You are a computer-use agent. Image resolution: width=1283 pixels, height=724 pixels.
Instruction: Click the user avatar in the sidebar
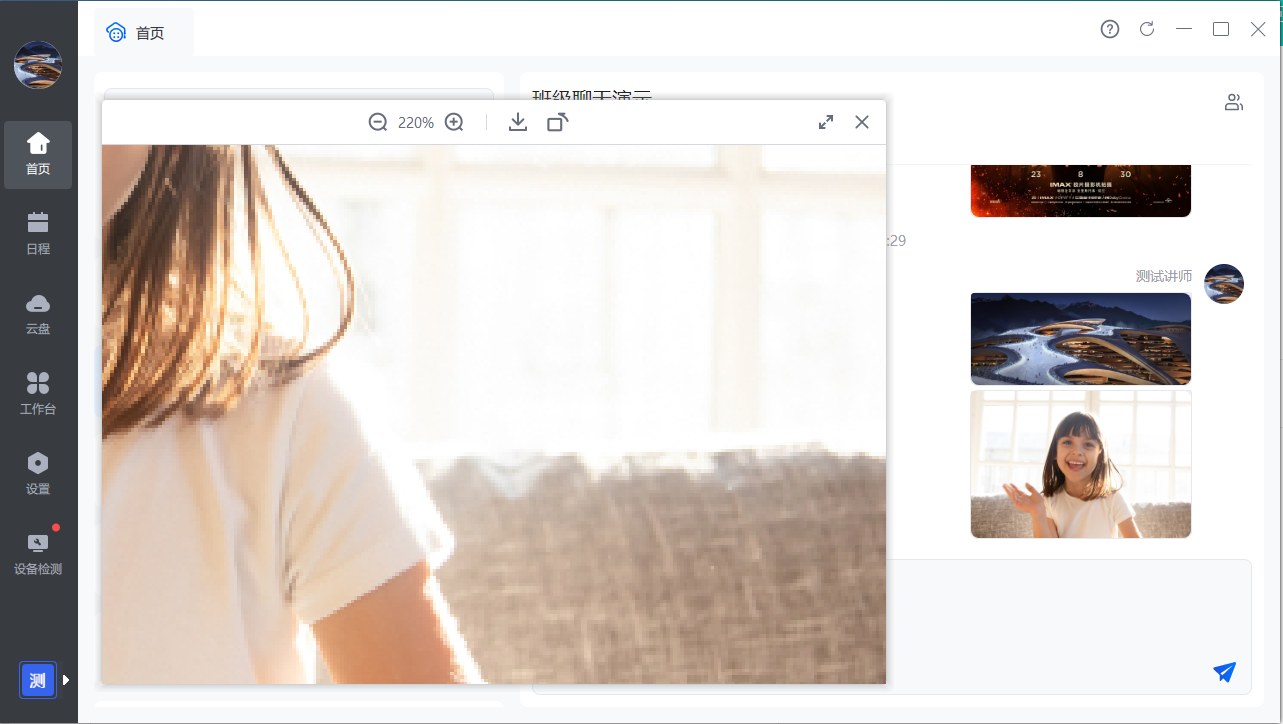(38, 65)
